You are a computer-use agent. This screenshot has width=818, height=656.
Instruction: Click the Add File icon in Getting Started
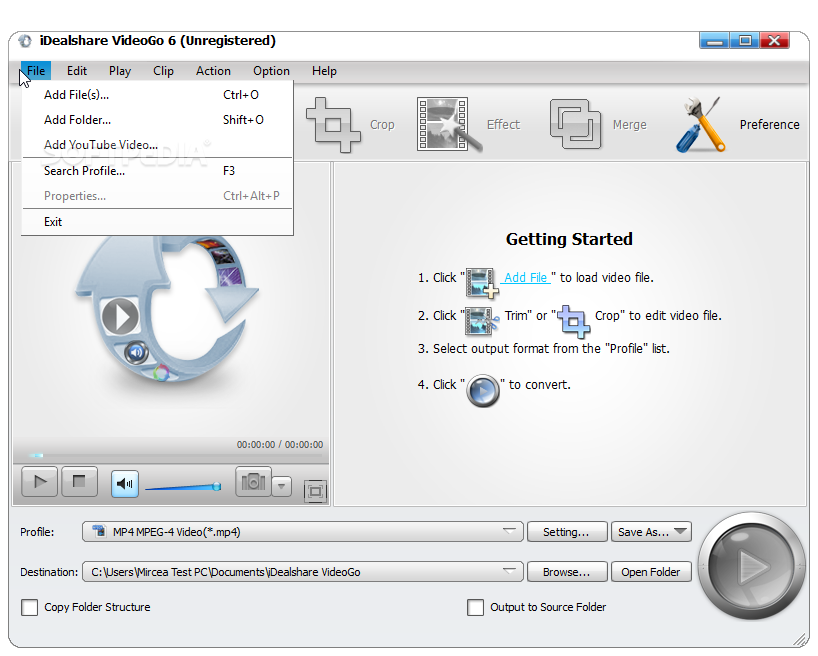482,283
